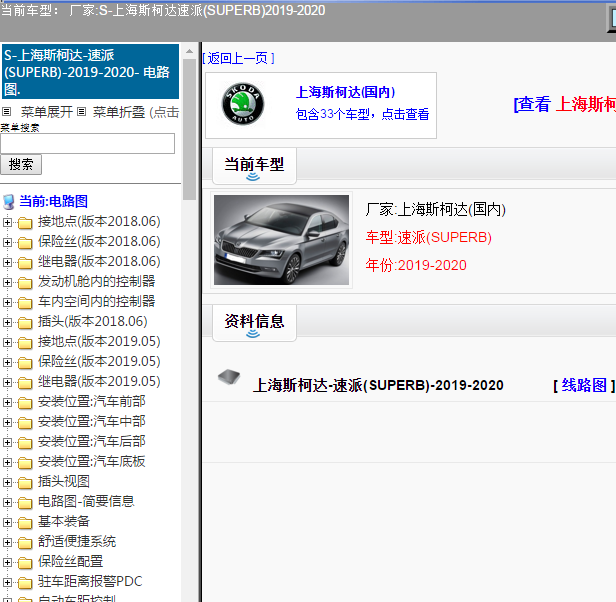Click the folder icon for 安装位置:汽车底板
Image resolution: width=616 pixels, height=602 pixels.
[25, 463]
